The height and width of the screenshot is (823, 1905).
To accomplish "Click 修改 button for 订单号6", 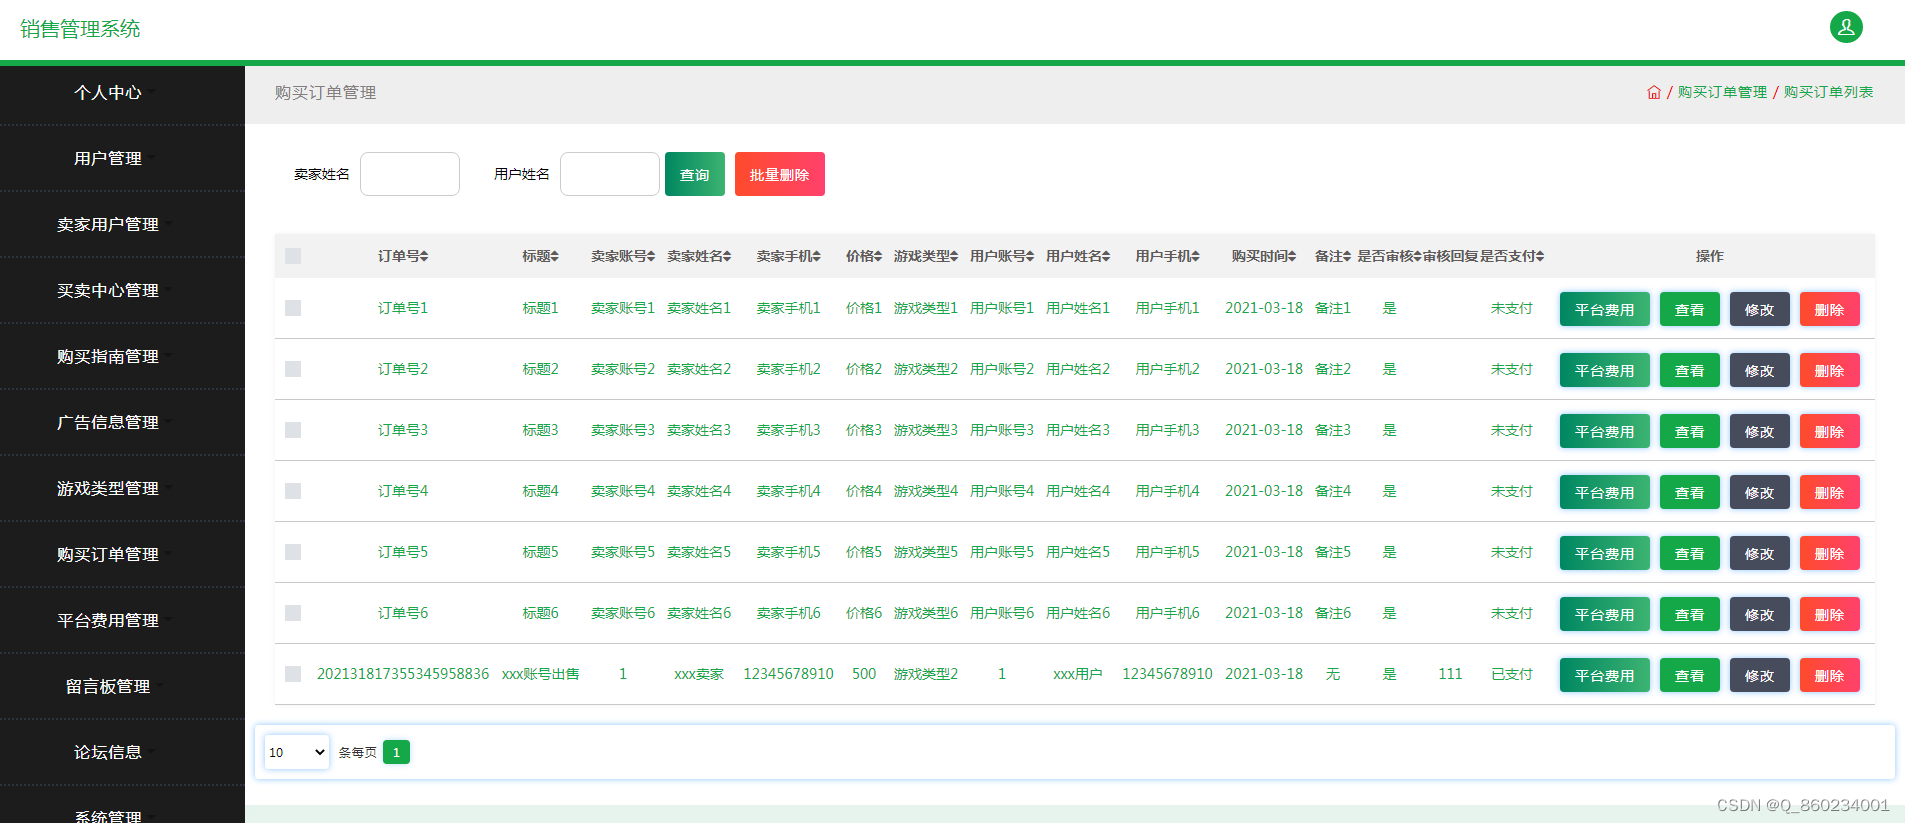I will pos(1760,614).
